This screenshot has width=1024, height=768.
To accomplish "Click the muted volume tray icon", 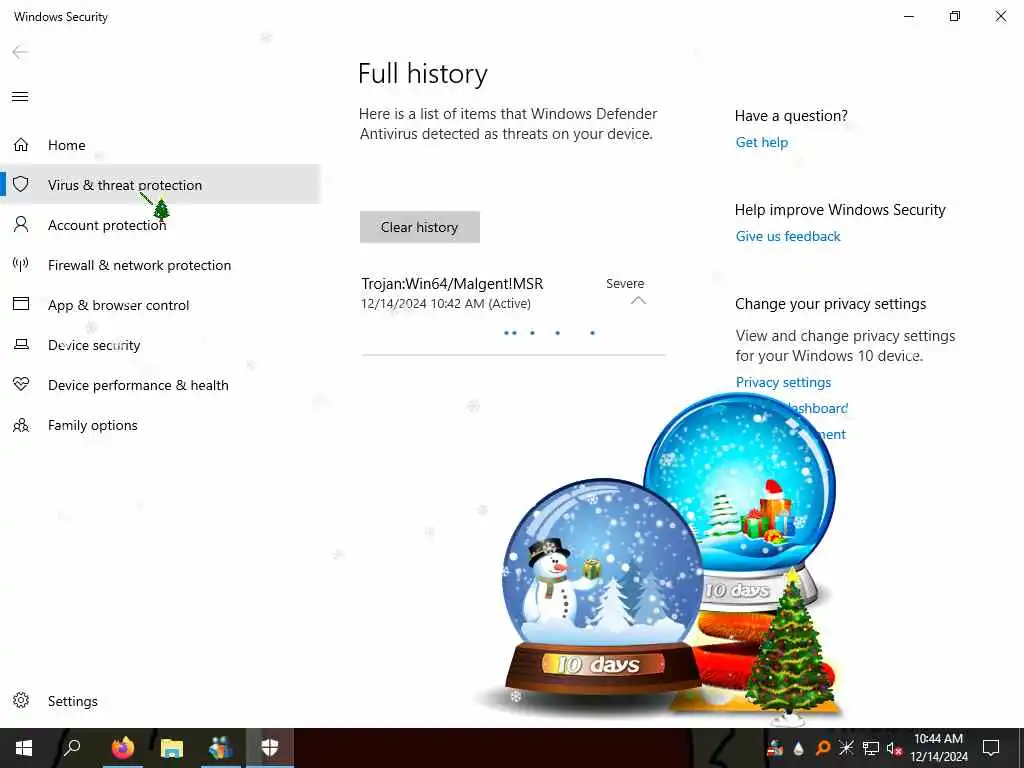I will pyautogui.click(x=894, y=748).
